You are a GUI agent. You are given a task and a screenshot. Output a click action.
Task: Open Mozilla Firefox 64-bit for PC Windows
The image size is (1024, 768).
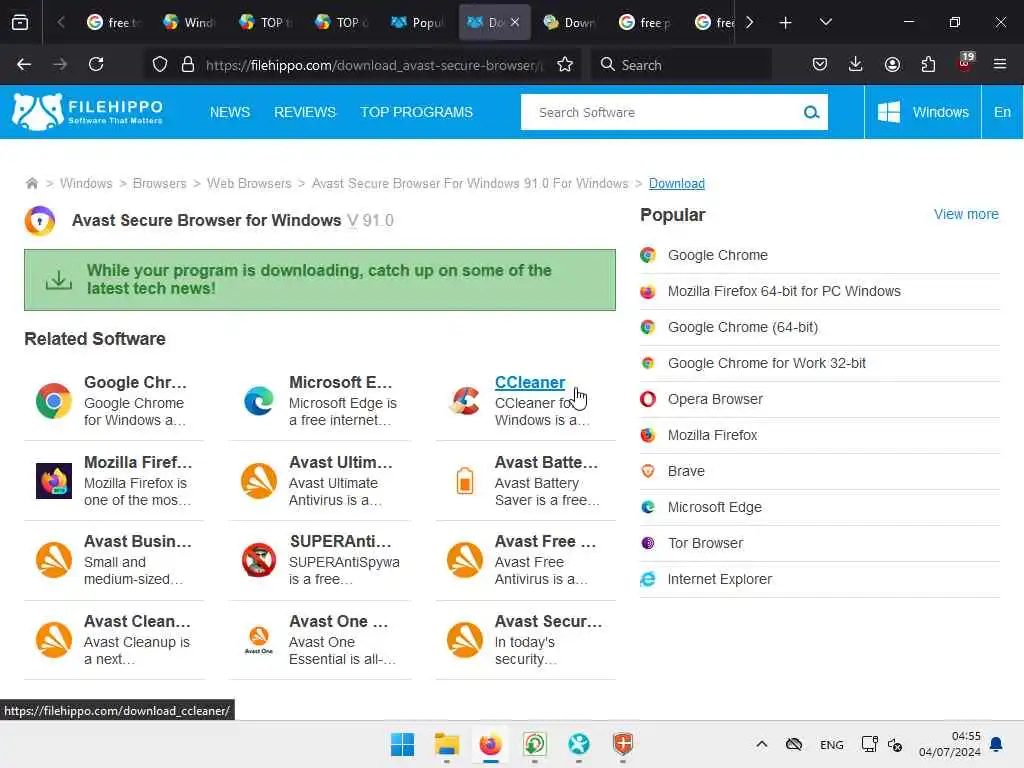pos(784,291)
